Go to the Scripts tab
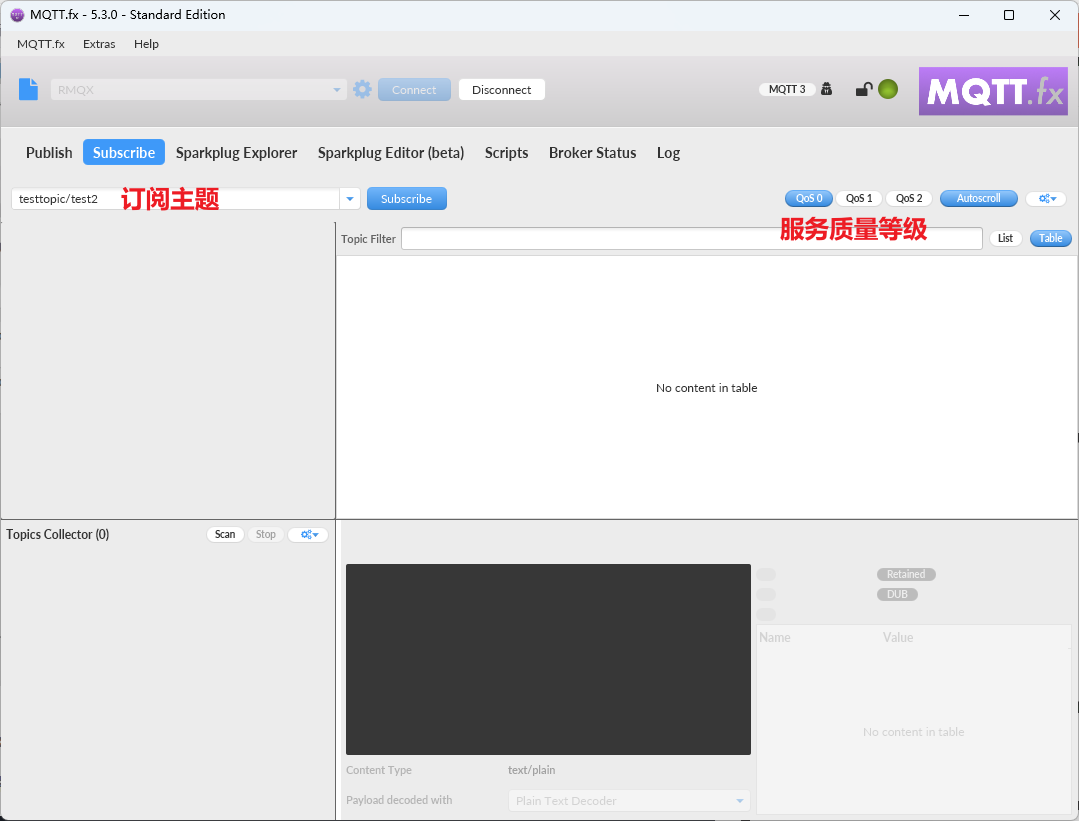 pos(506,153)
